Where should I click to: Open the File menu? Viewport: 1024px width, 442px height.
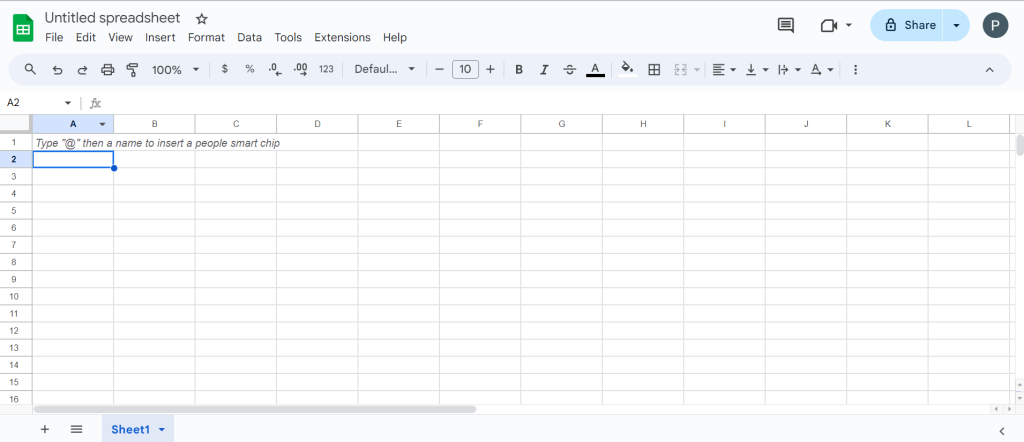coord(54,37)
